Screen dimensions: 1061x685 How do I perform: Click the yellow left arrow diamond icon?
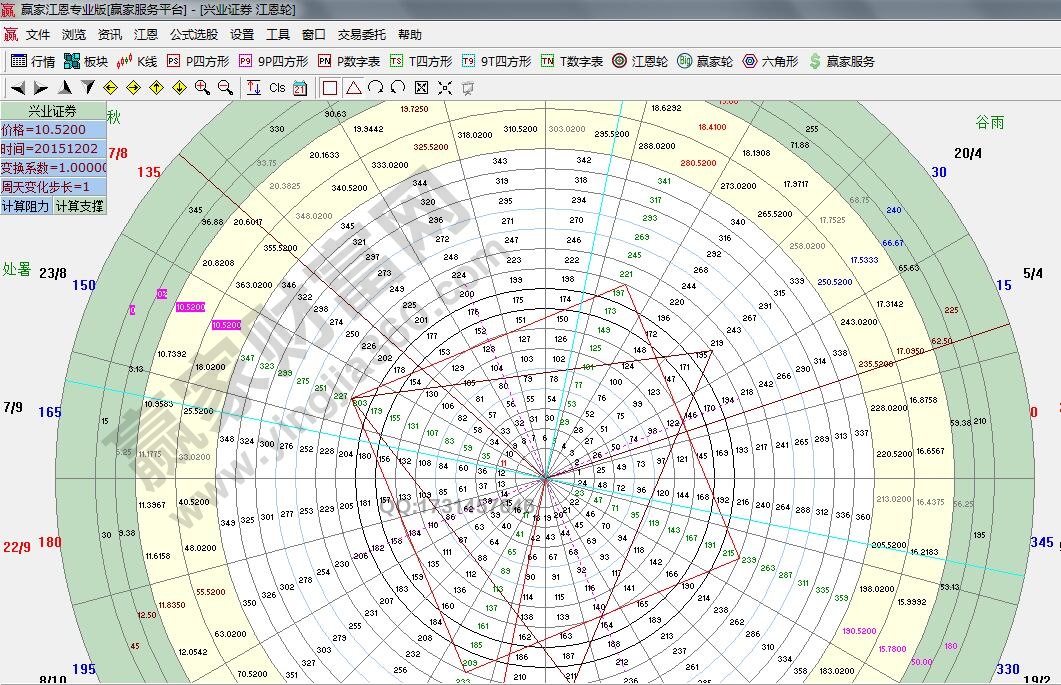click(111, 88)
